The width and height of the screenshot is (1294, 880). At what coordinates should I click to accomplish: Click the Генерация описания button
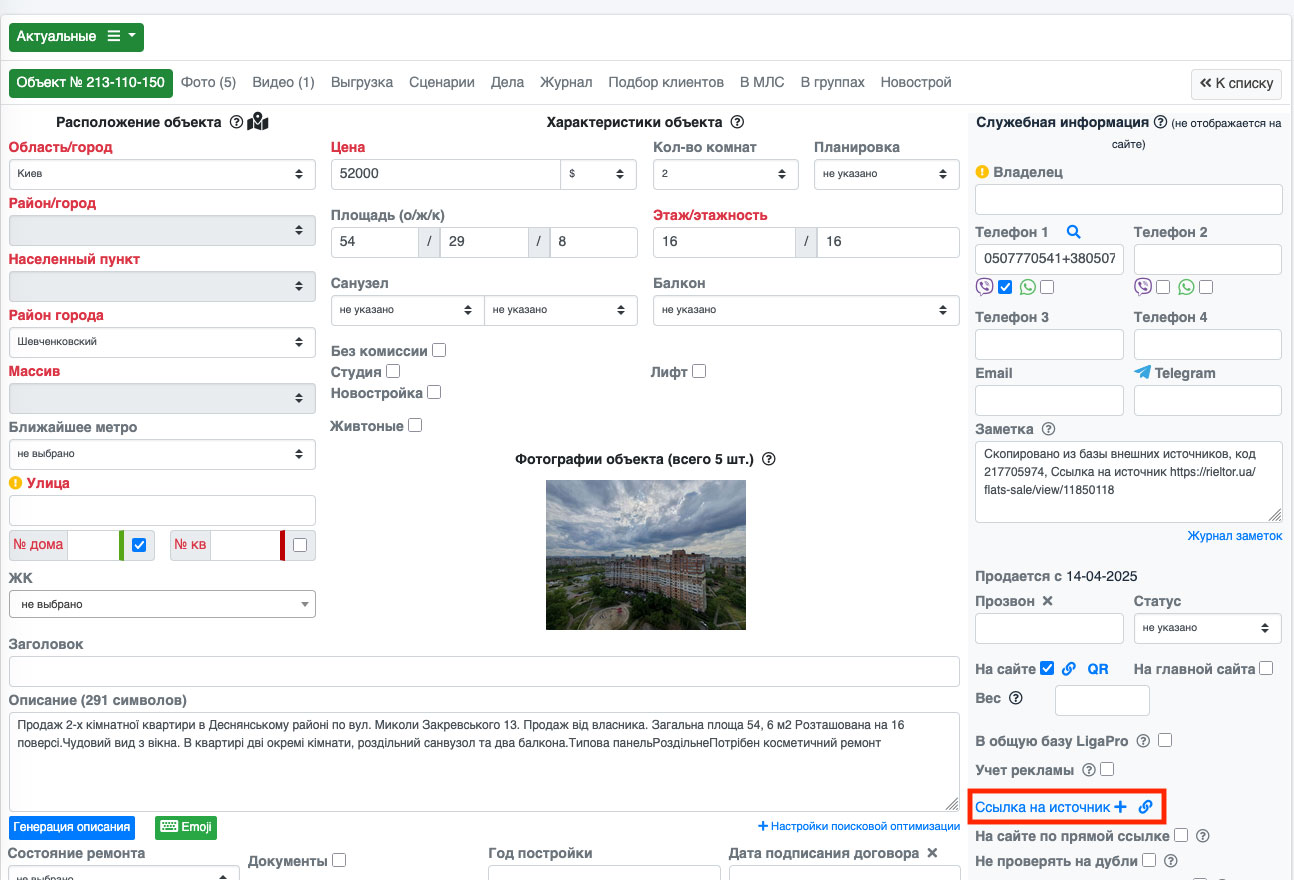[x=72, y=827]
